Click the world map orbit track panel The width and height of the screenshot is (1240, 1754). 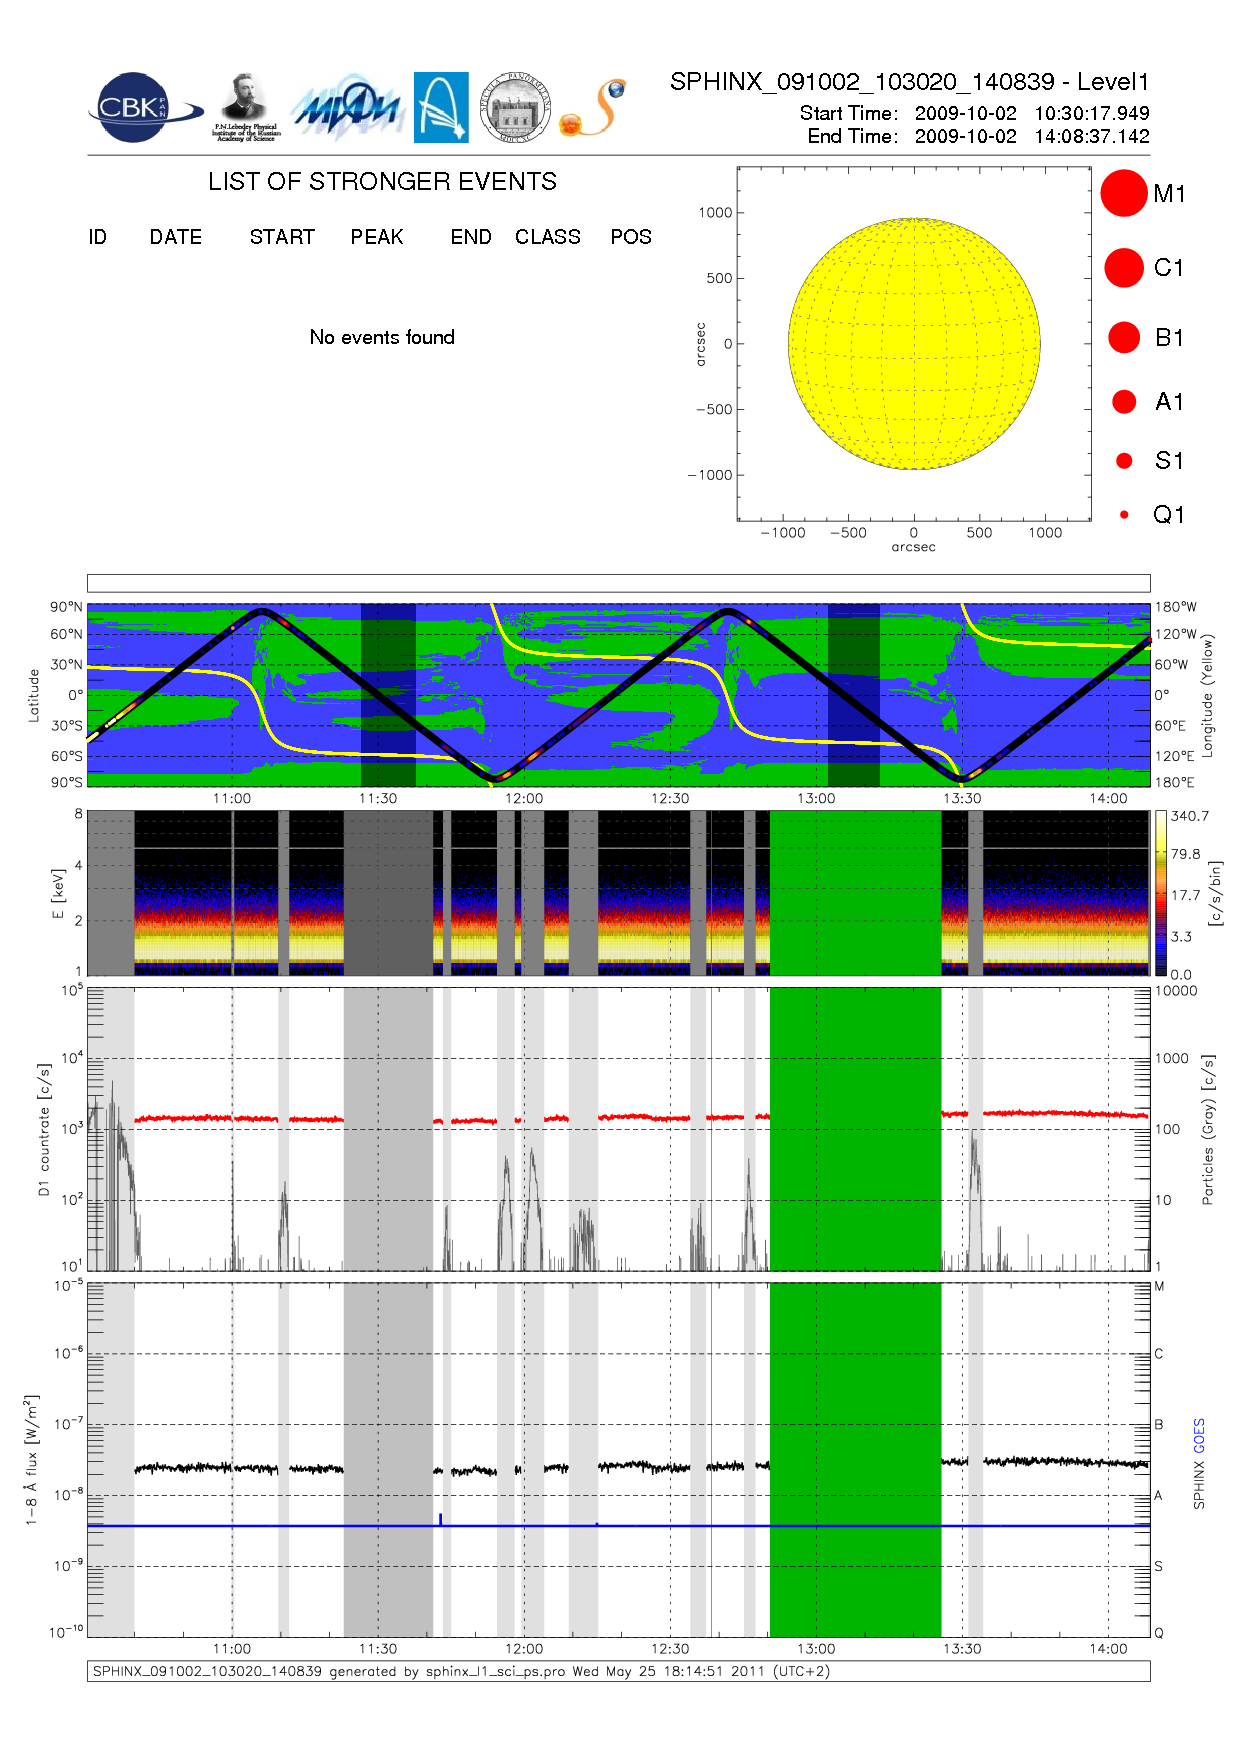[x=618, y=695]
